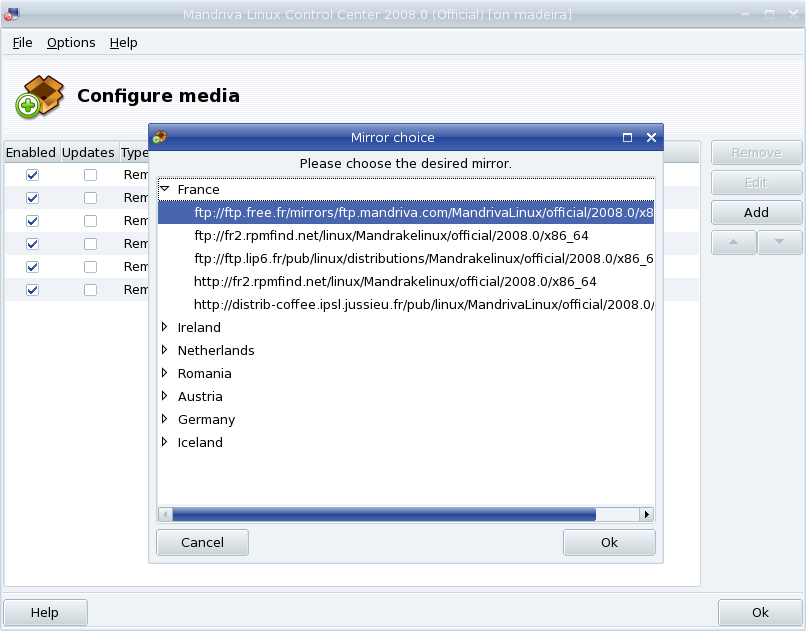Screen dimensions: 806x631
Task: Uncheck Enabled checkbox in sixth media row
Action: tap(32, 290)
